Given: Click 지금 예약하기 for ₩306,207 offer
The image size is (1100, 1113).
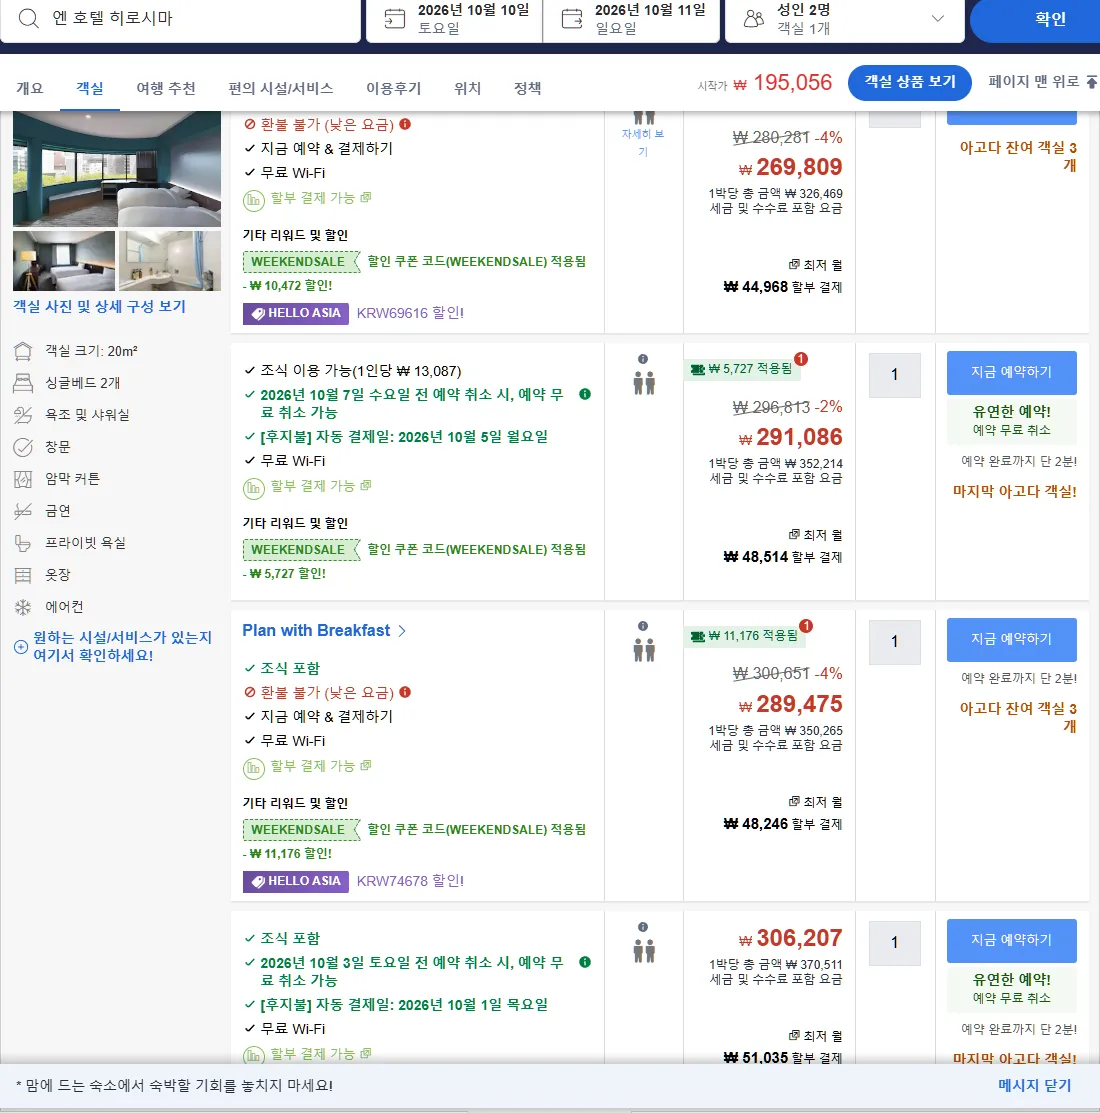Looking at the screenshot, I should click(x=1011, y=940).
